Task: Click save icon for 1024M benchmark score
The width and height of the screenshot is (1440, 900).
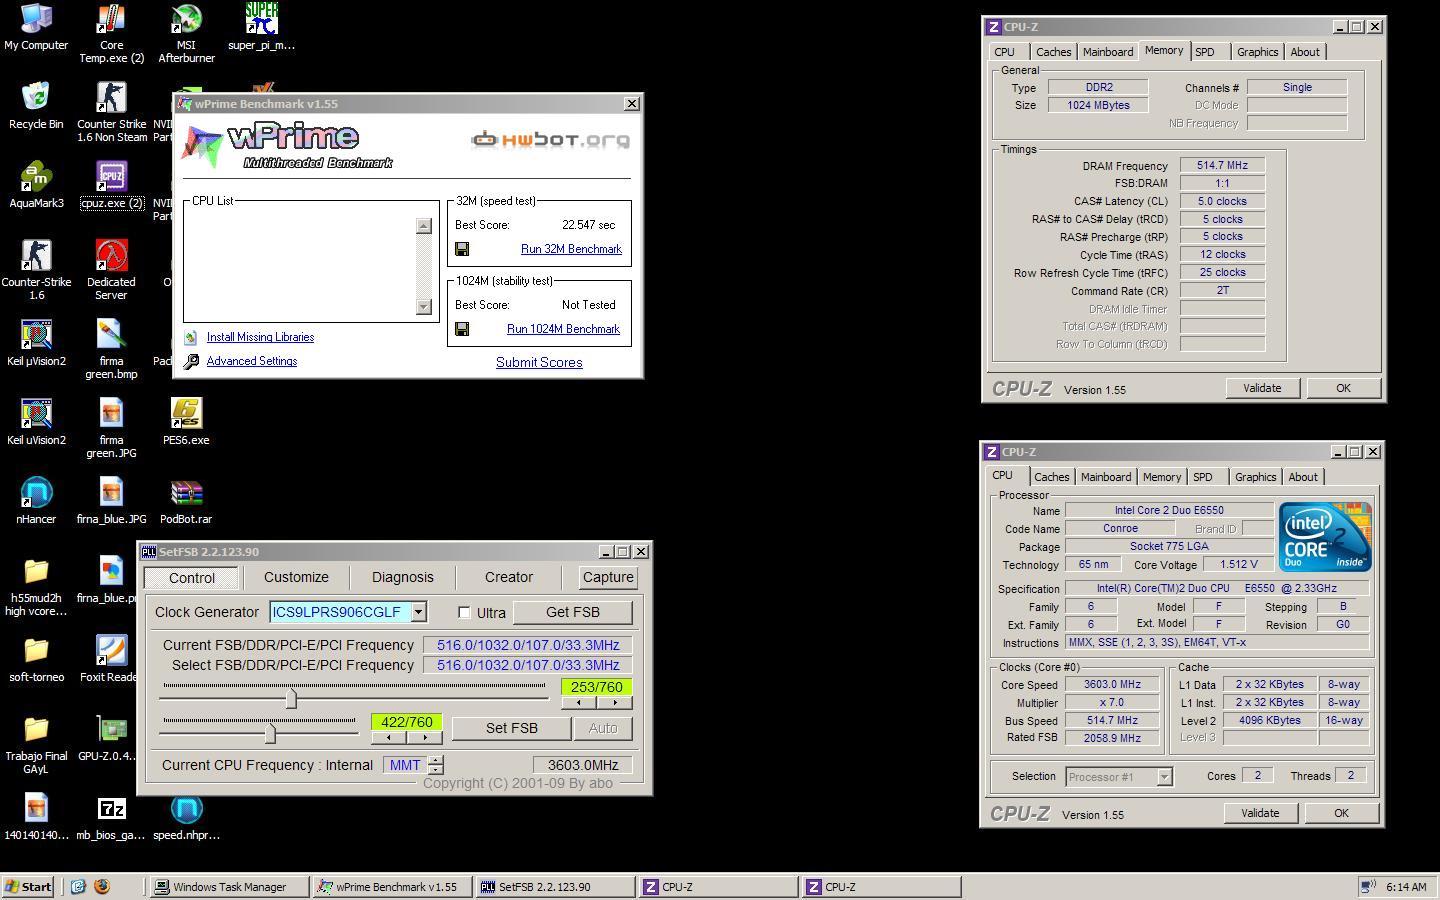Action: (462, 329)
